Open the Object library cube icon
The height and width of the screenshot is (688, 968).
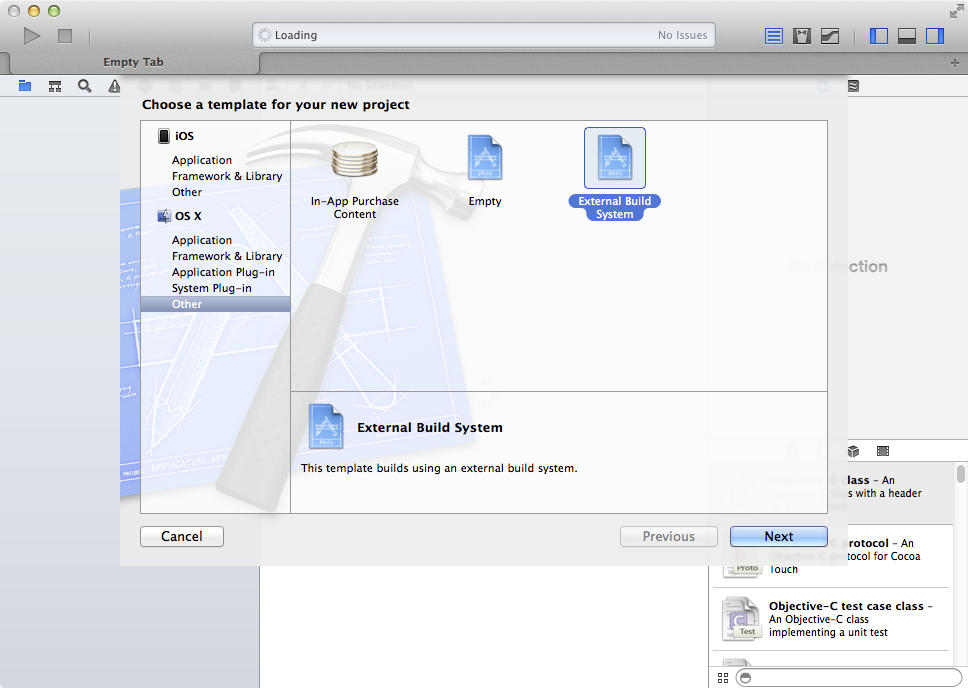[853, 451]
